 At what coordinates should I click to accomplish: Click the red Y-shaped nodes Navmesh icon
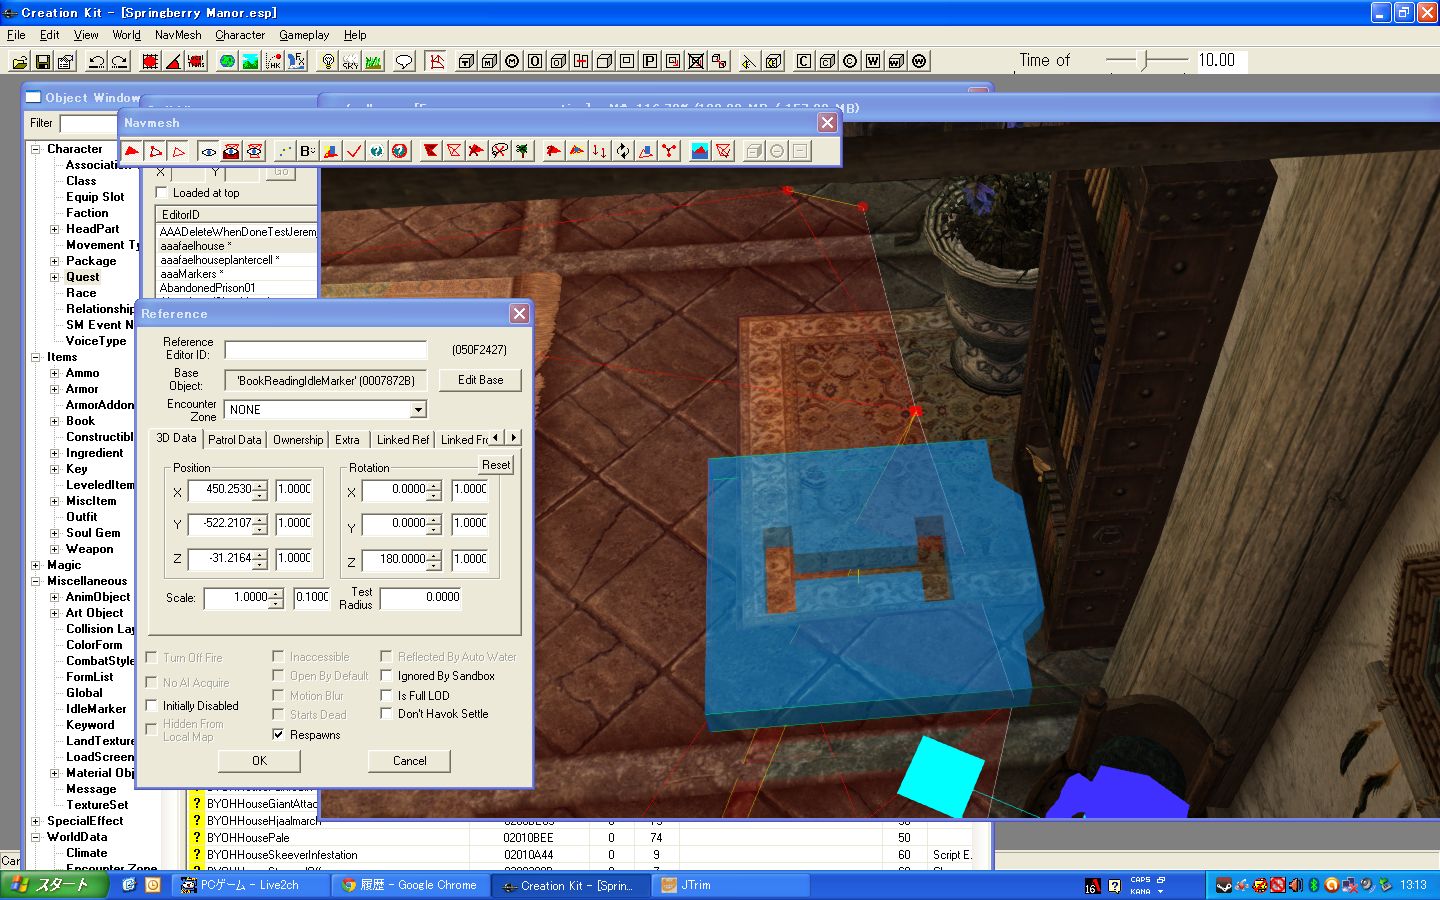tap(669, 151)
